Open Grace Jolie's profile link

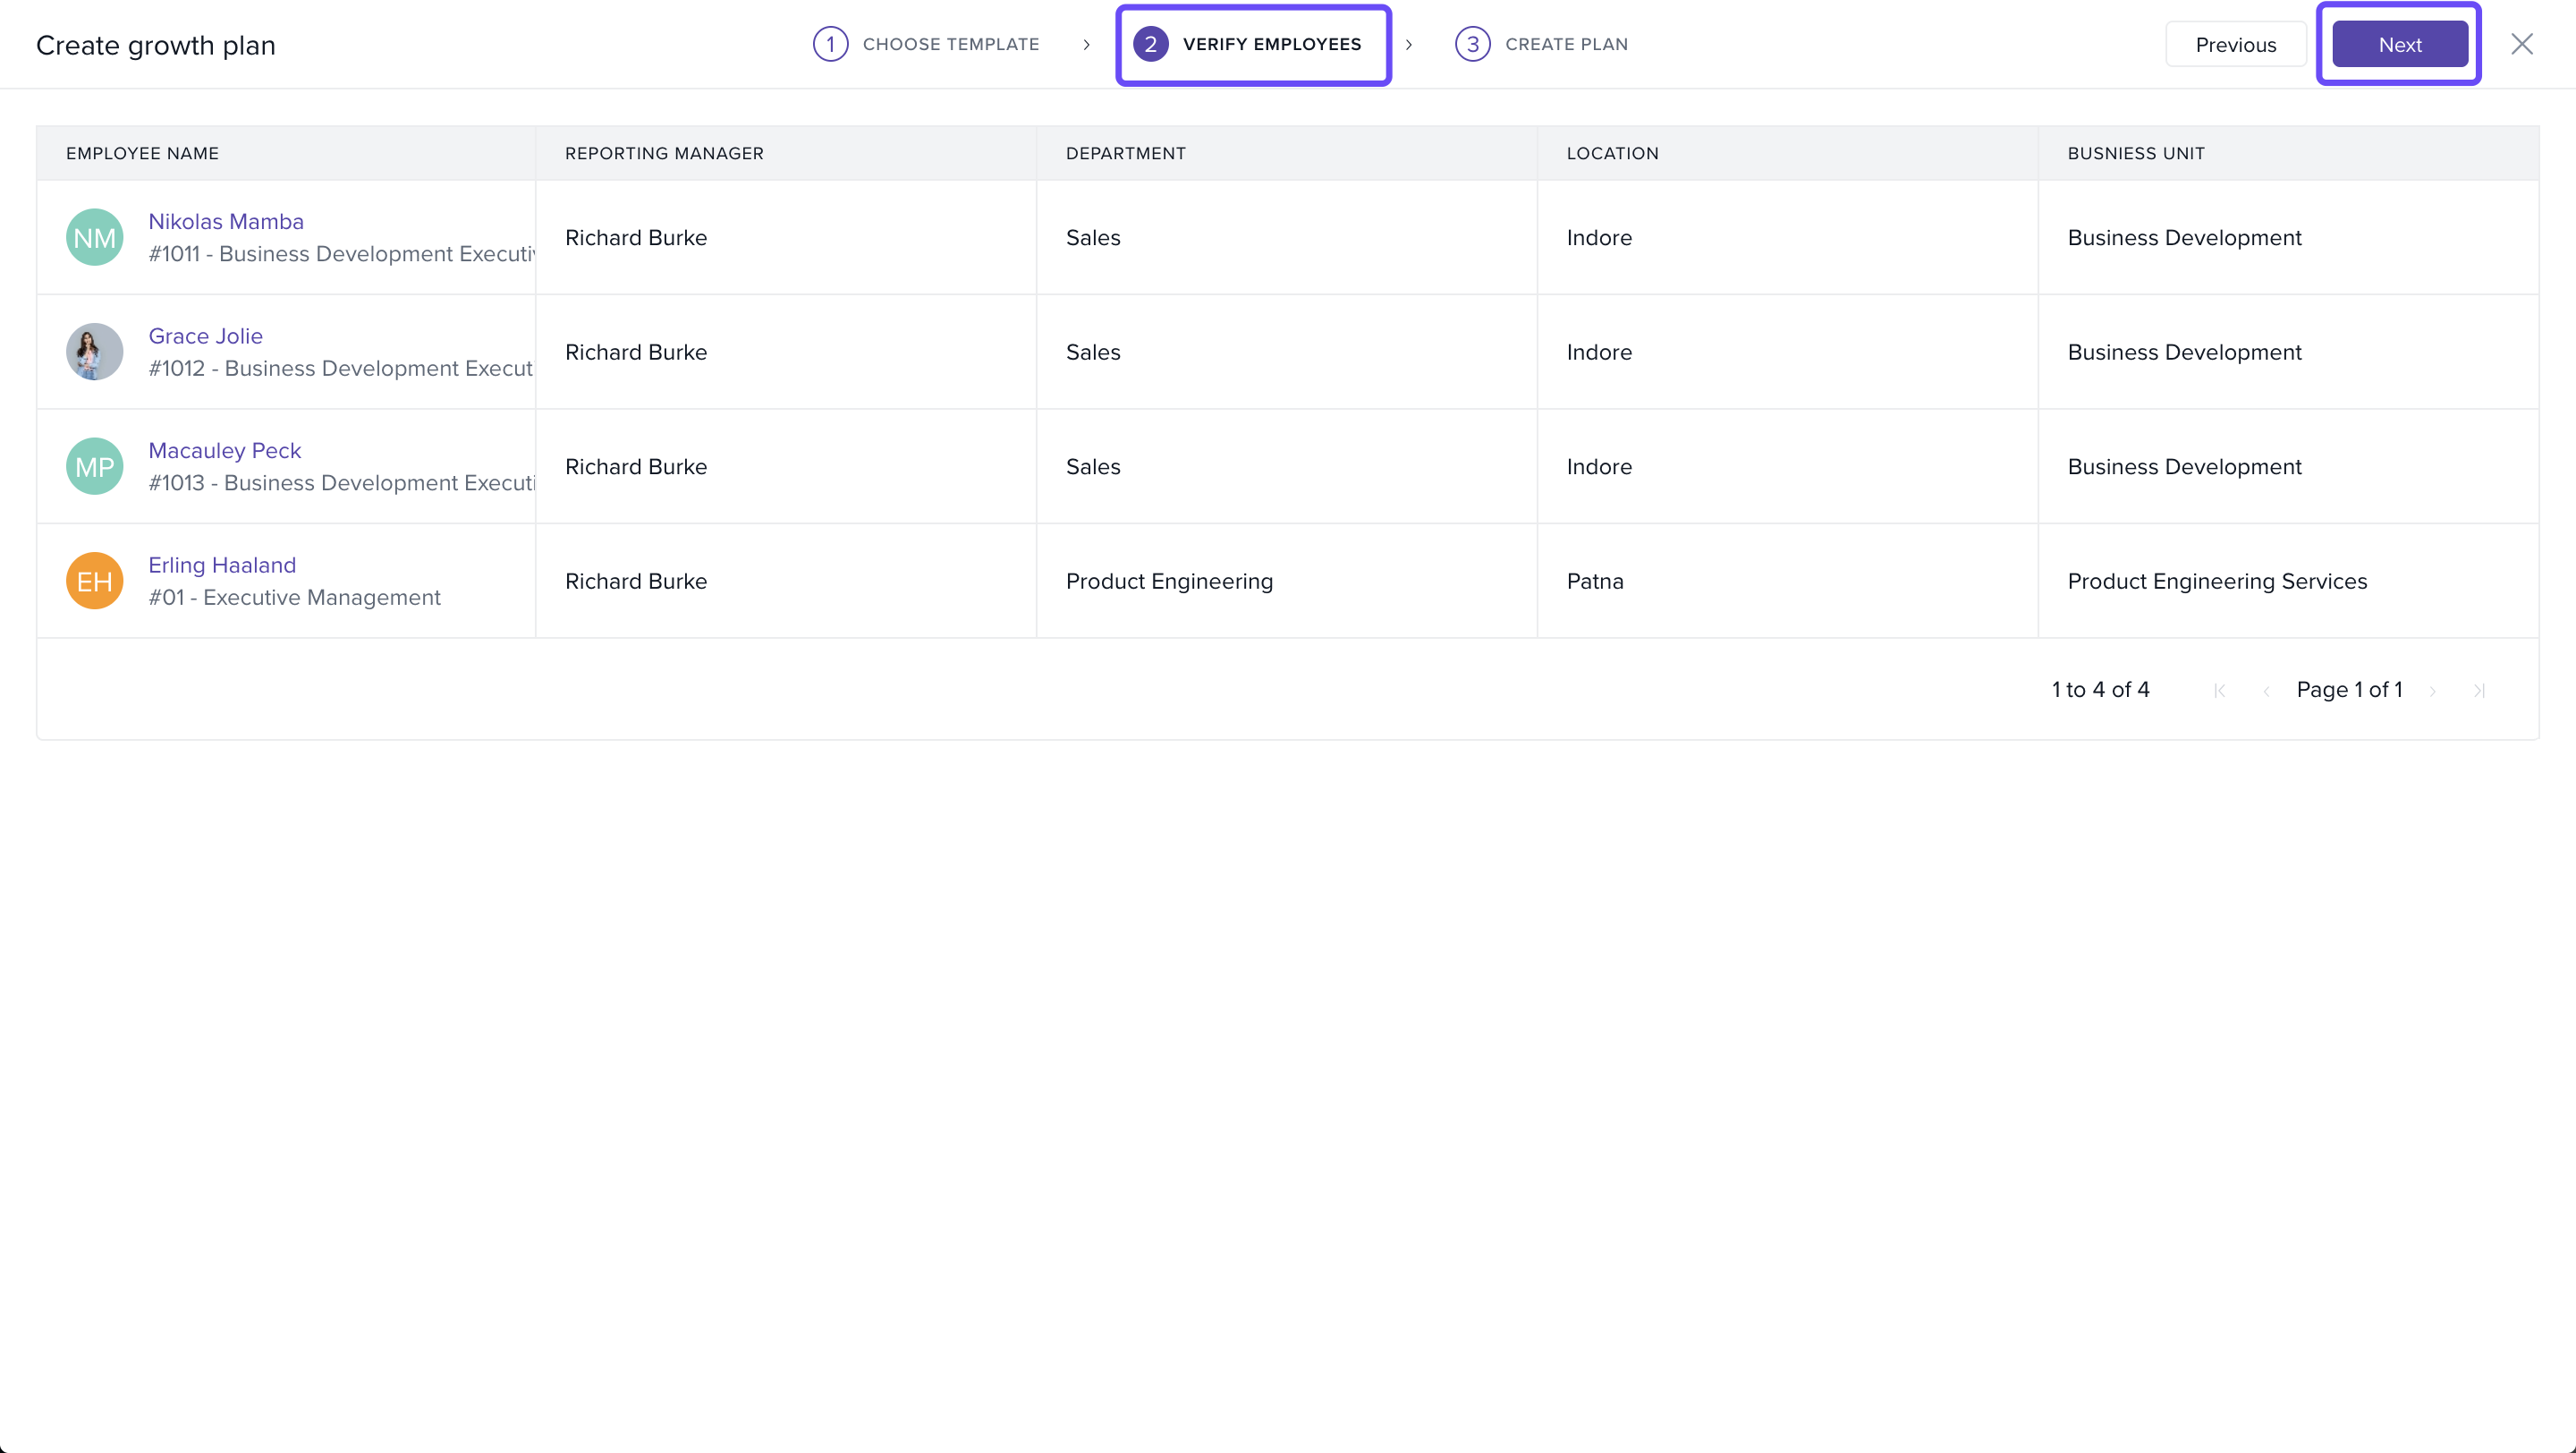tap(205, 336)
